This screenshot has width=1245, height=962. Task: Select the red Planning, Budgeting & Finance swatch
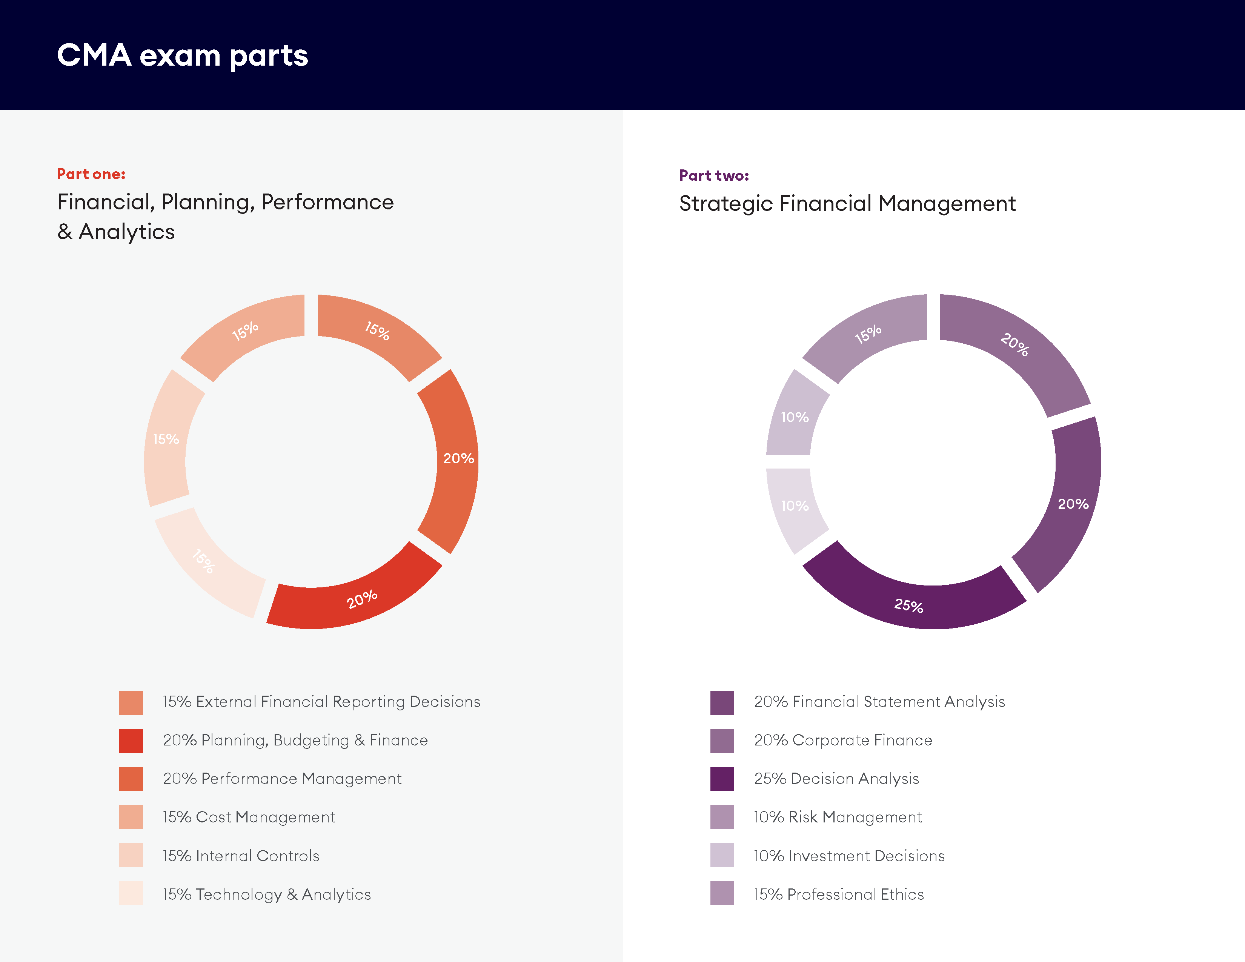(x=131, y=741)
